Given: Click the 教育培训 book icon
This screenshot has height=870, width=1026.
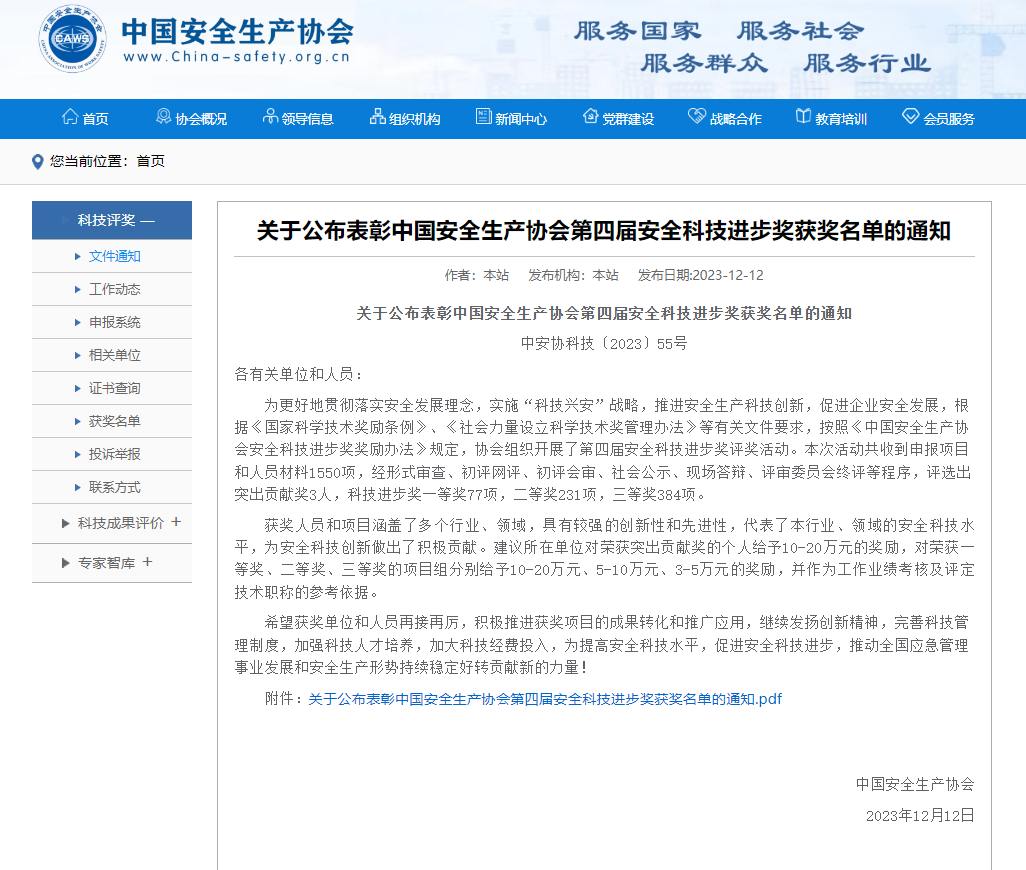Looking at the screenshot, I should 804,116.
